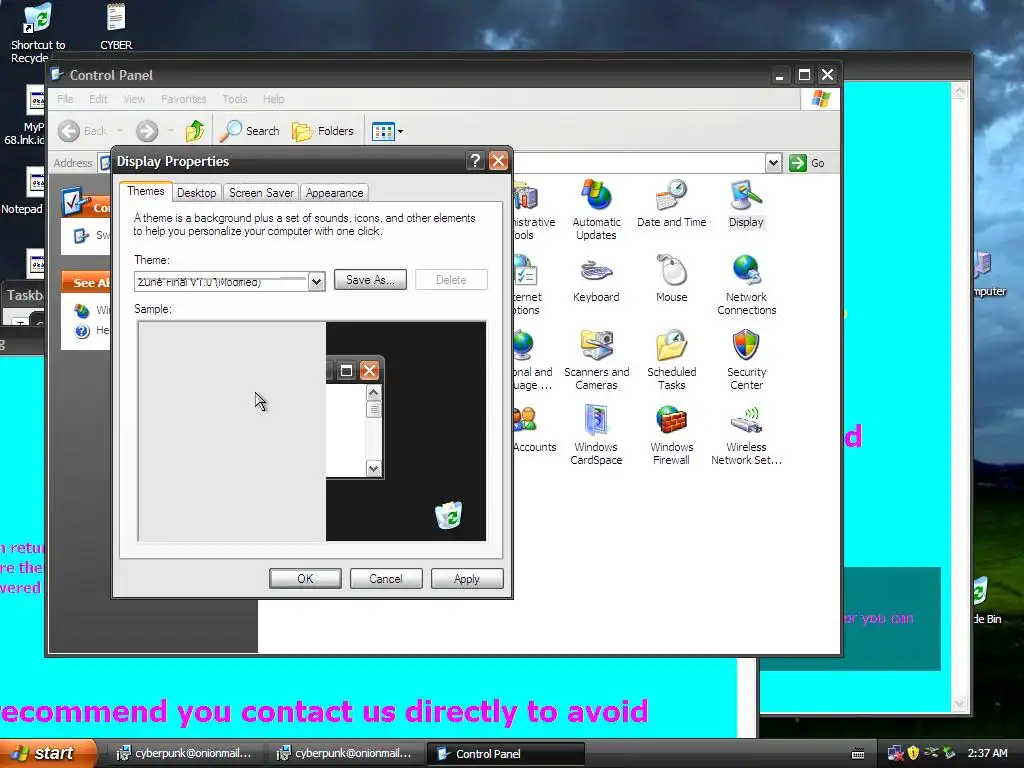
Task: Select the Display control panel icon
Action: coord(746,203)
